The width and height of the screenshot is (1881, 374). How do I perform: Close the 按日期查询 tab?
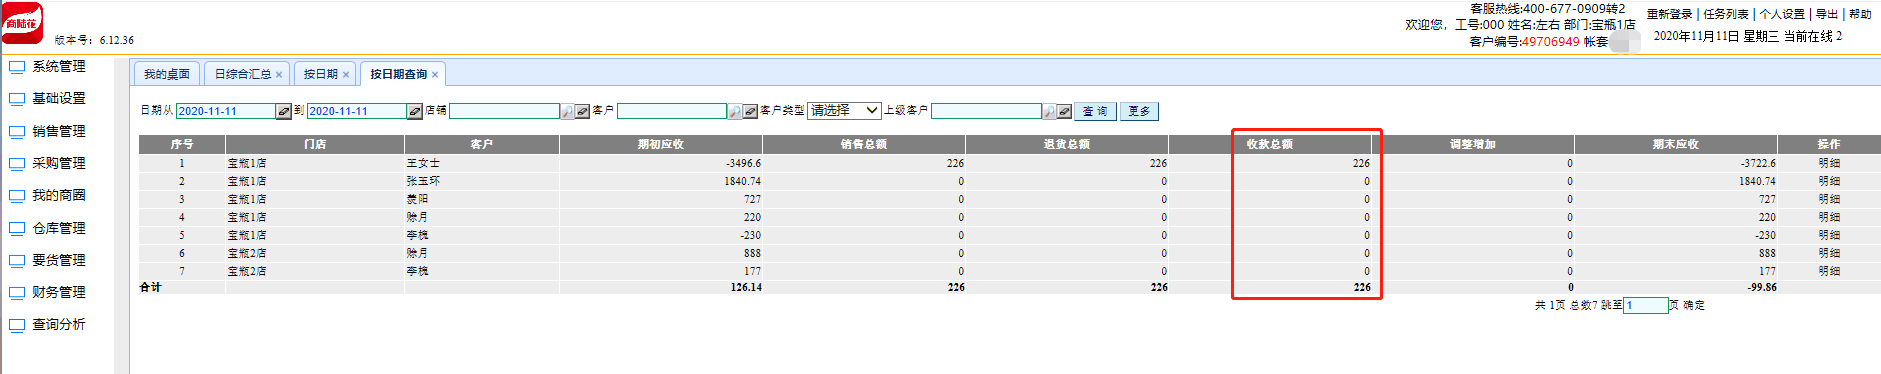[x=435, y=75]
